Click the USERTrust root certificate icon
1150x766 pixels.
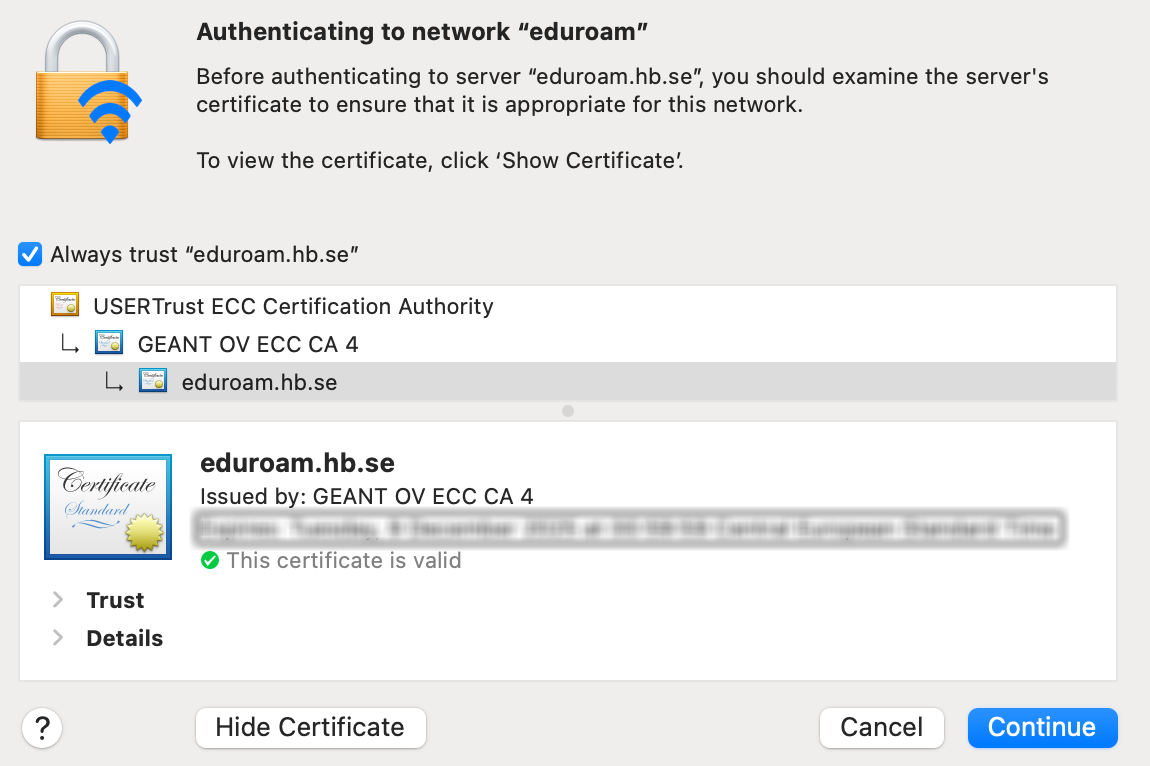point(65,305)
